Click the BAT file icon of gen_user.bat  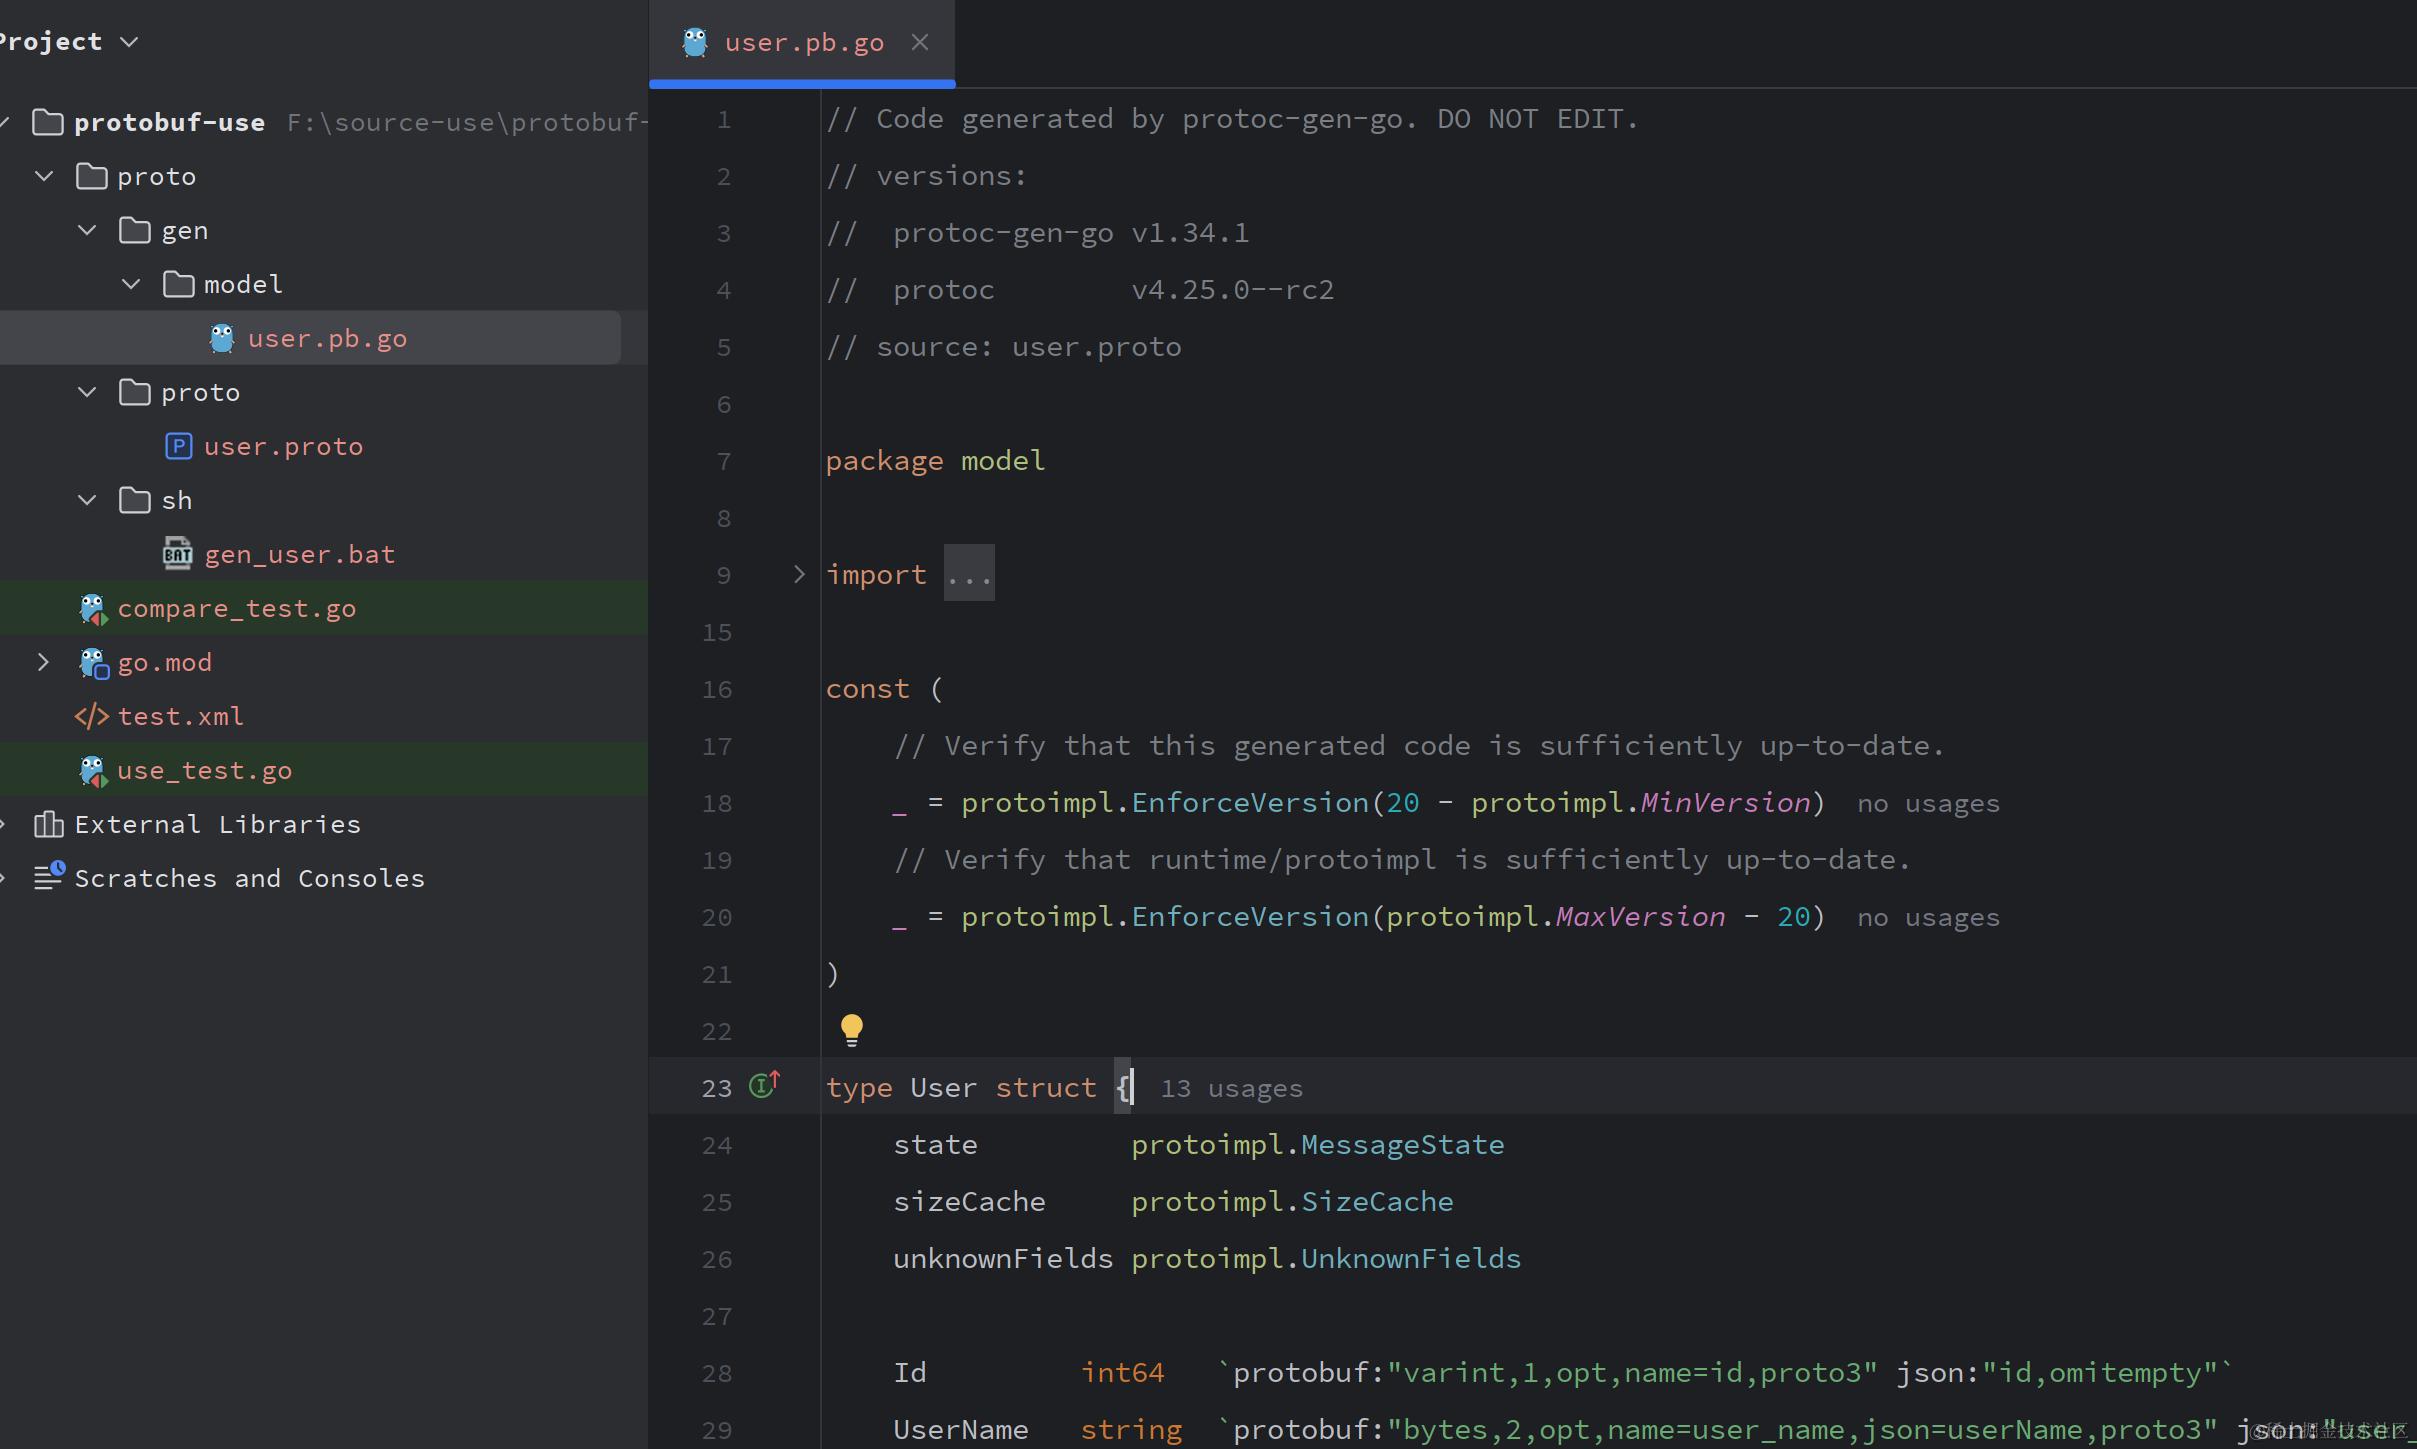pos(178,554)
